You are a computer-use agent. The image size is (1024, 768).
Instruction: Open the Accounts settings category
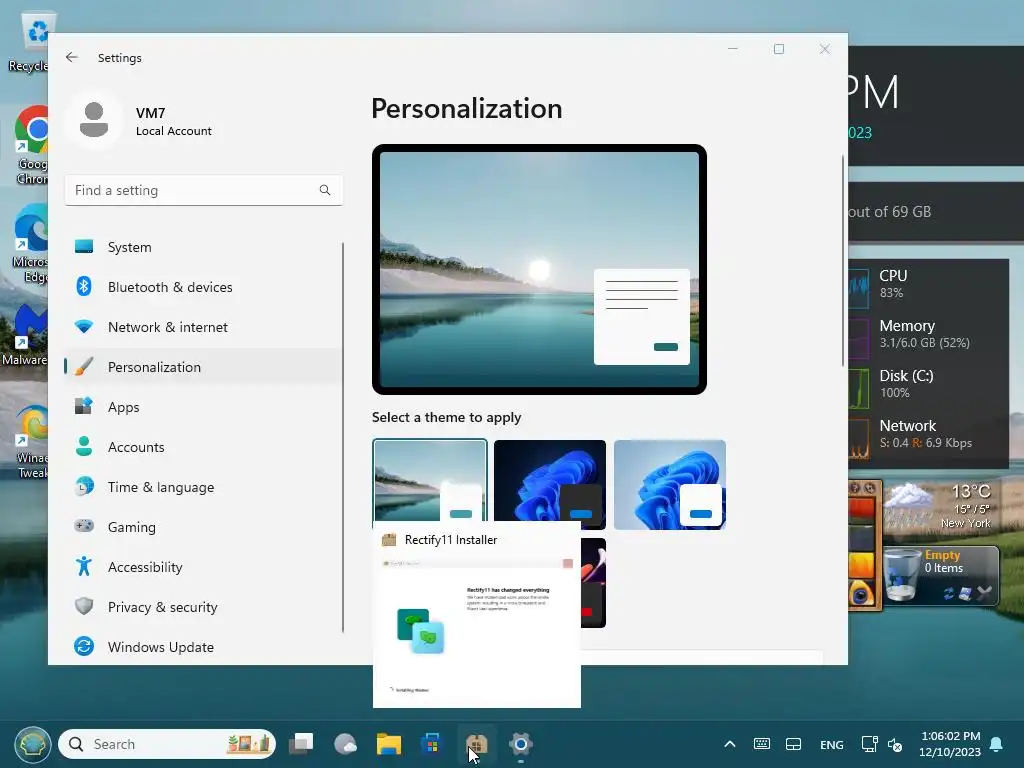coord(203,447)
